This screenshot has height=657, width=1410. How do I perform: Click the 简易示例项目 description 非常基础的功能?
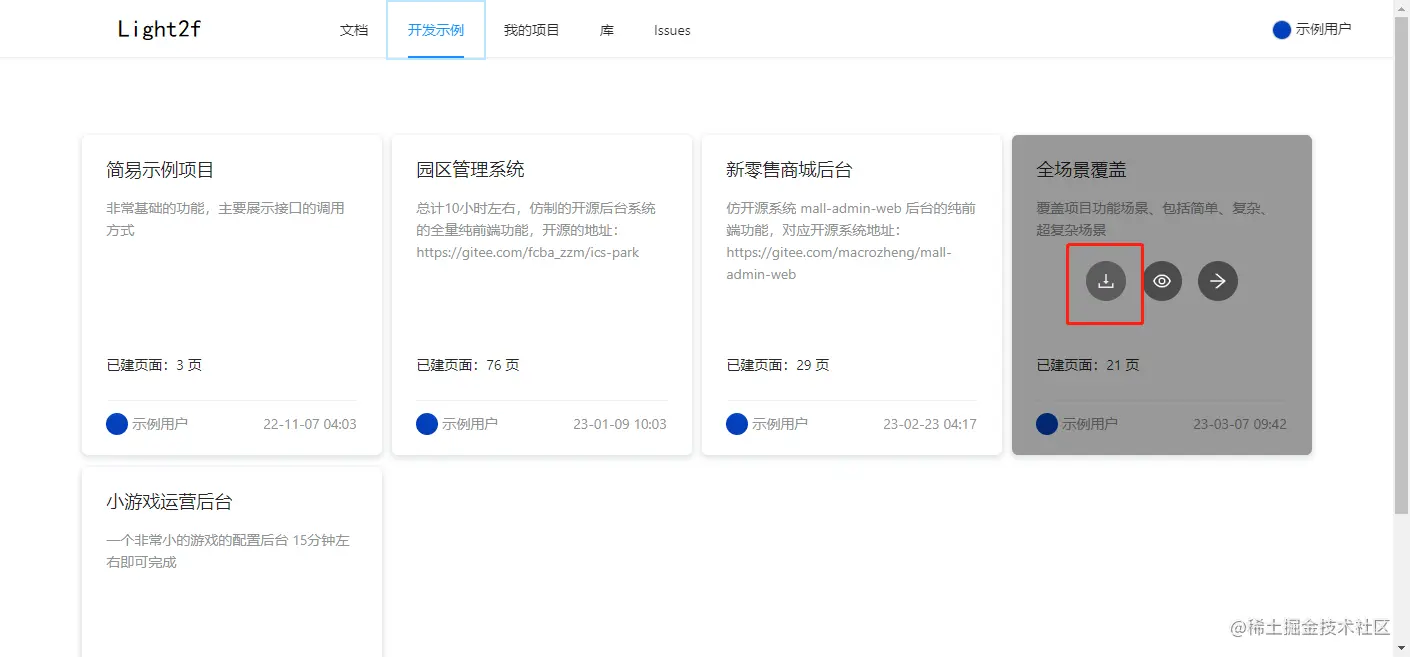point(225,219)
